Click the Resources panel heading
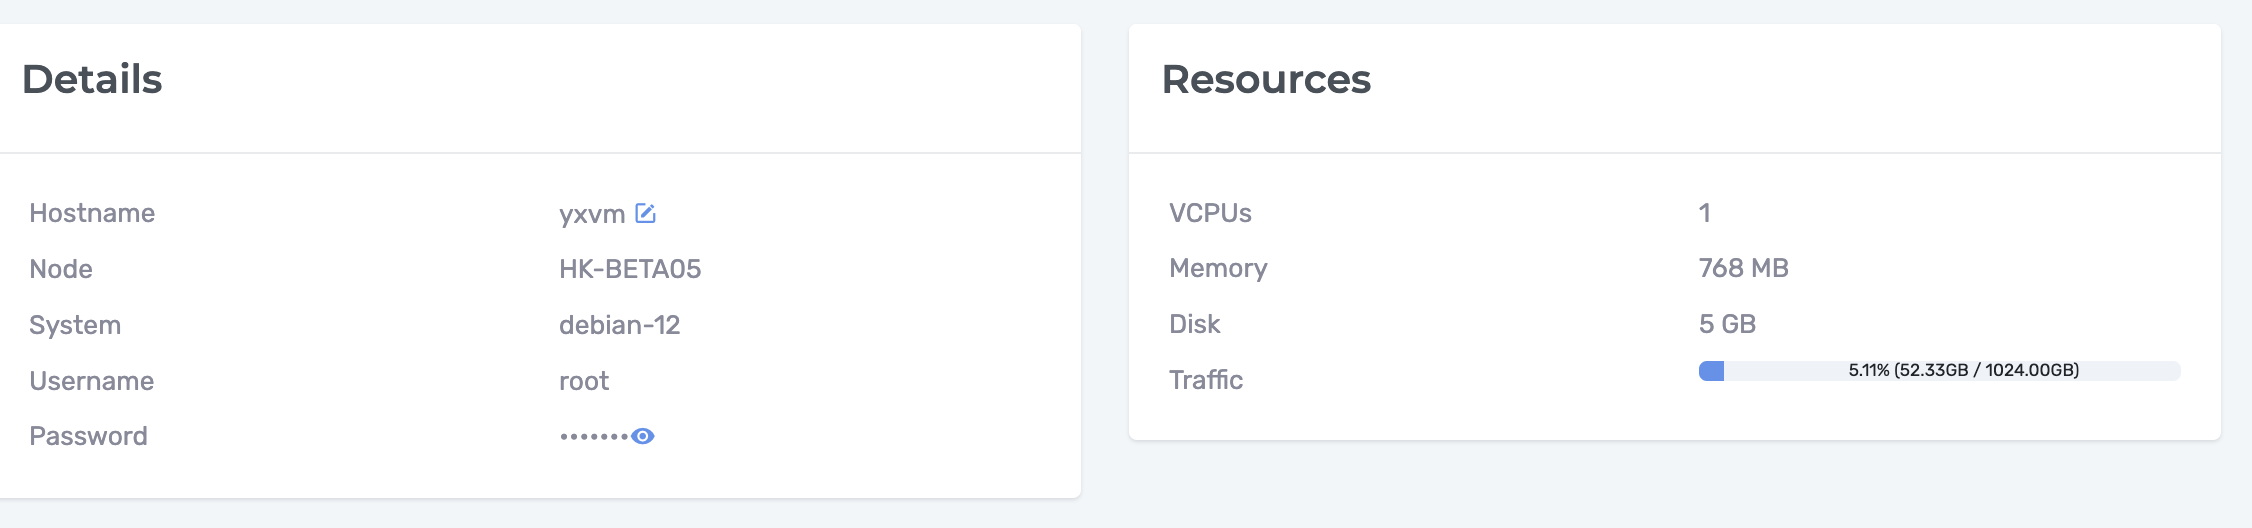This screenshot has width=2252, height=528. pyautogui.click(x=1266, y=79)
